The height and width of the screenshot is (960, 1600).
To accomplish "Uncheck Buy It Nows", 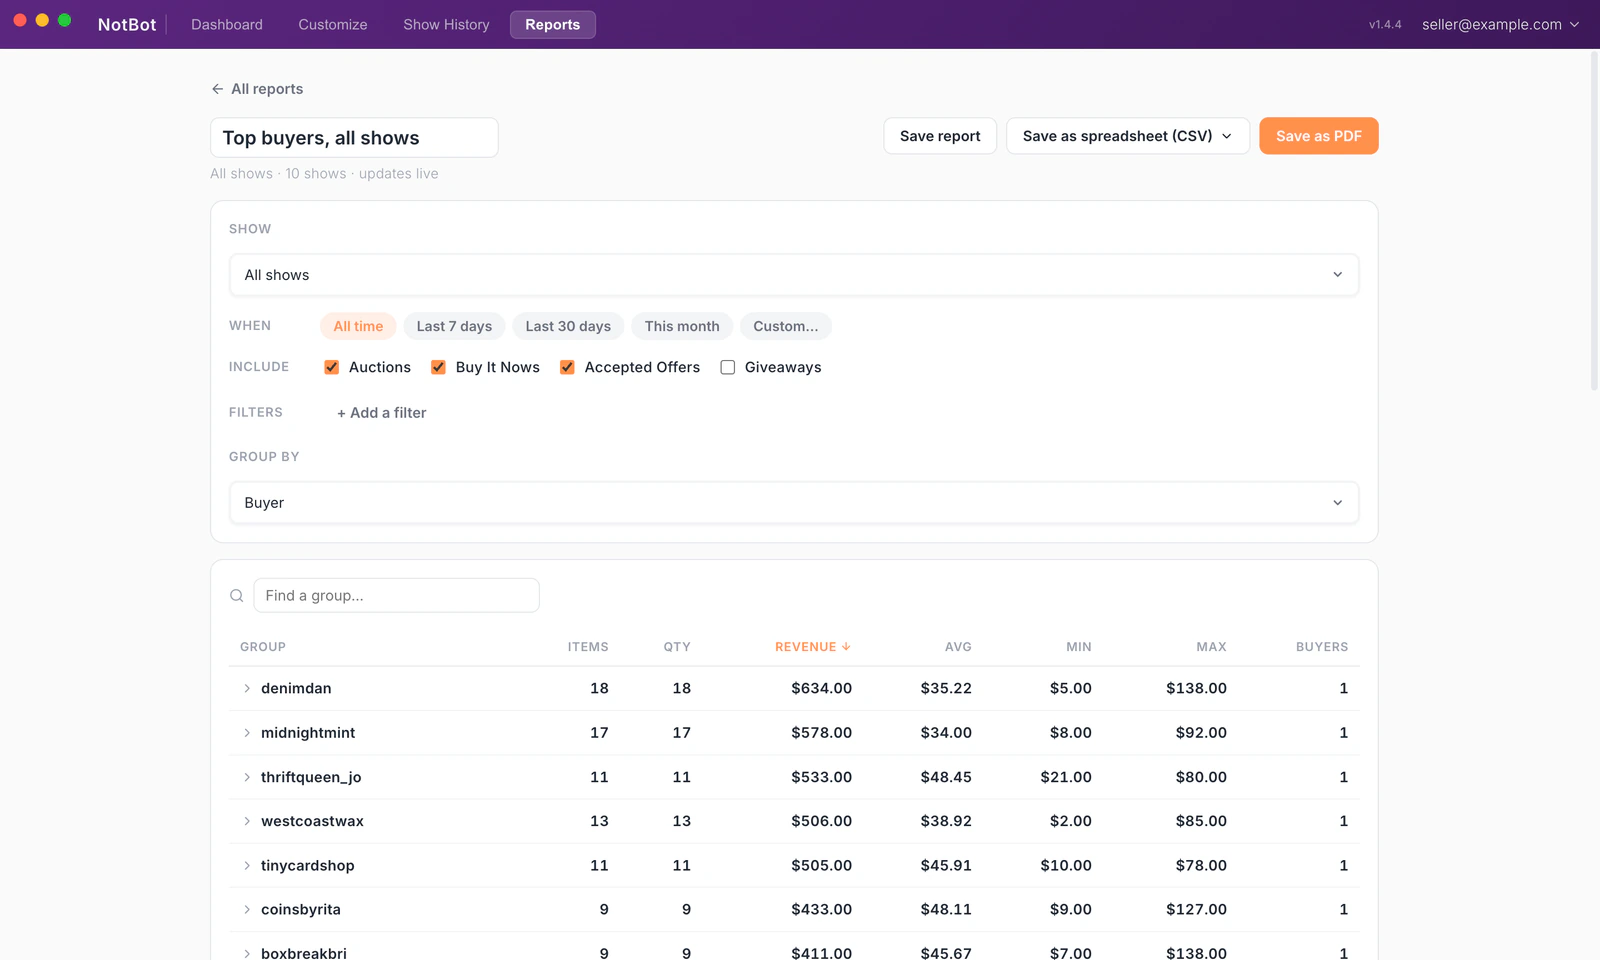I will coord(438,367).
